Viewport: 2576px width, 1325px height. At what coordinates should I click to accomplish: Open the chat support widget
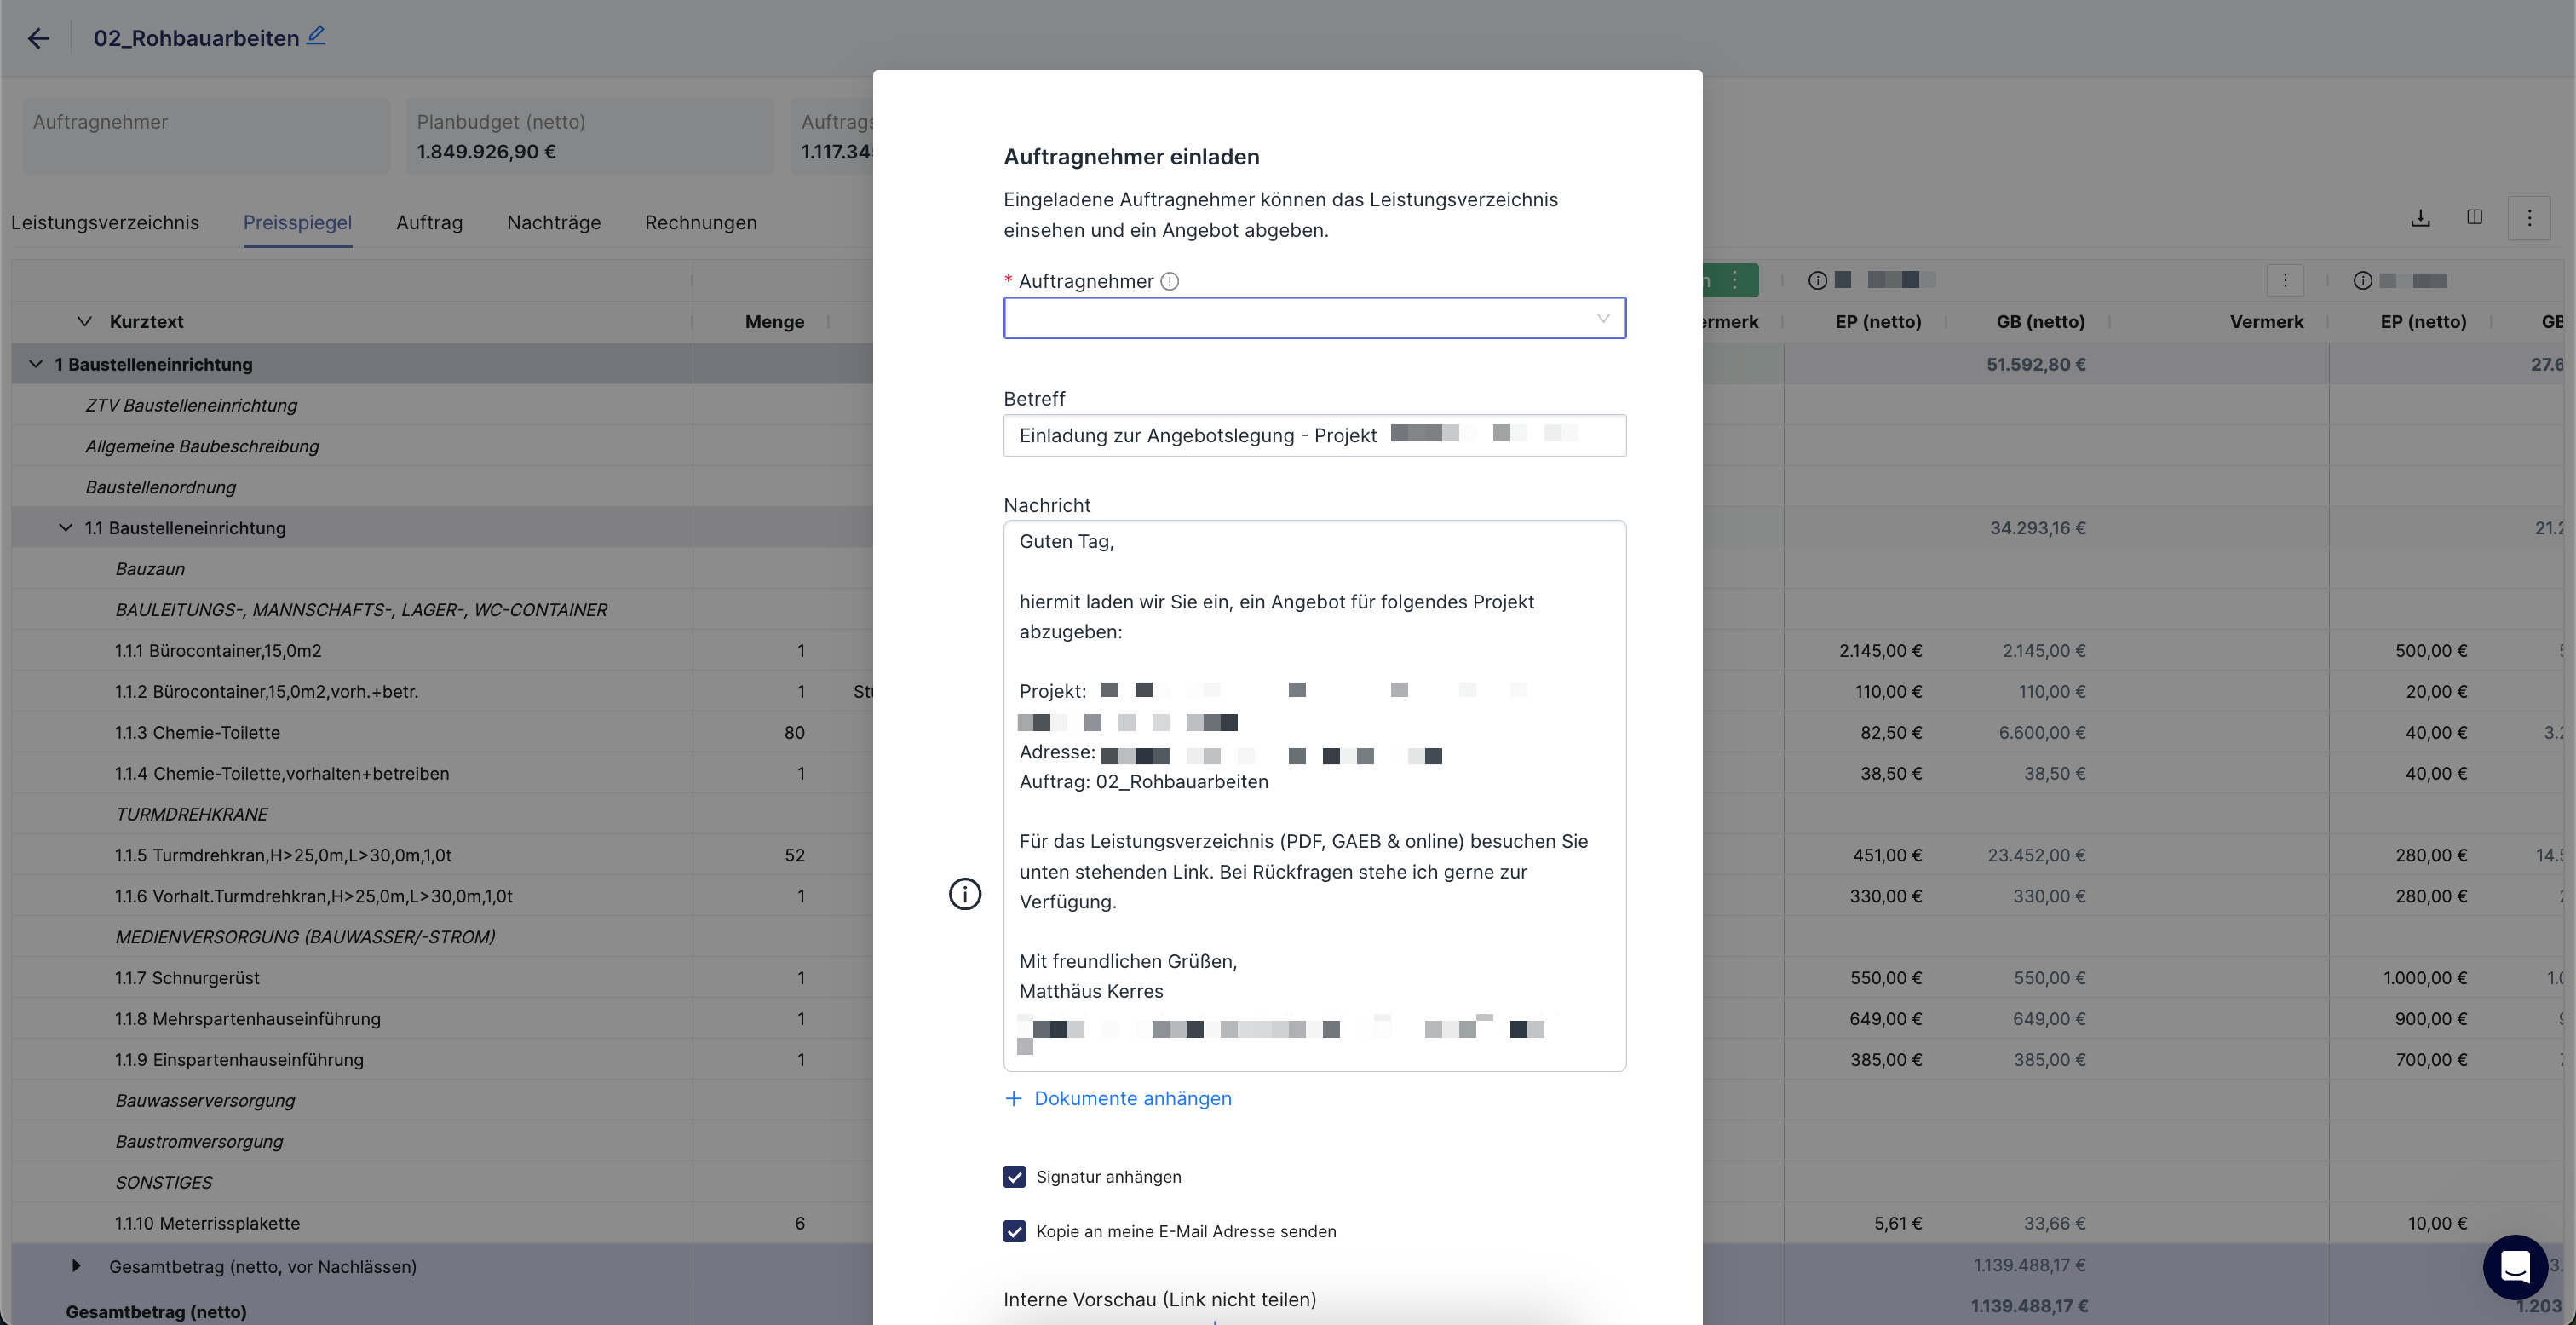click(2515, 1267)
